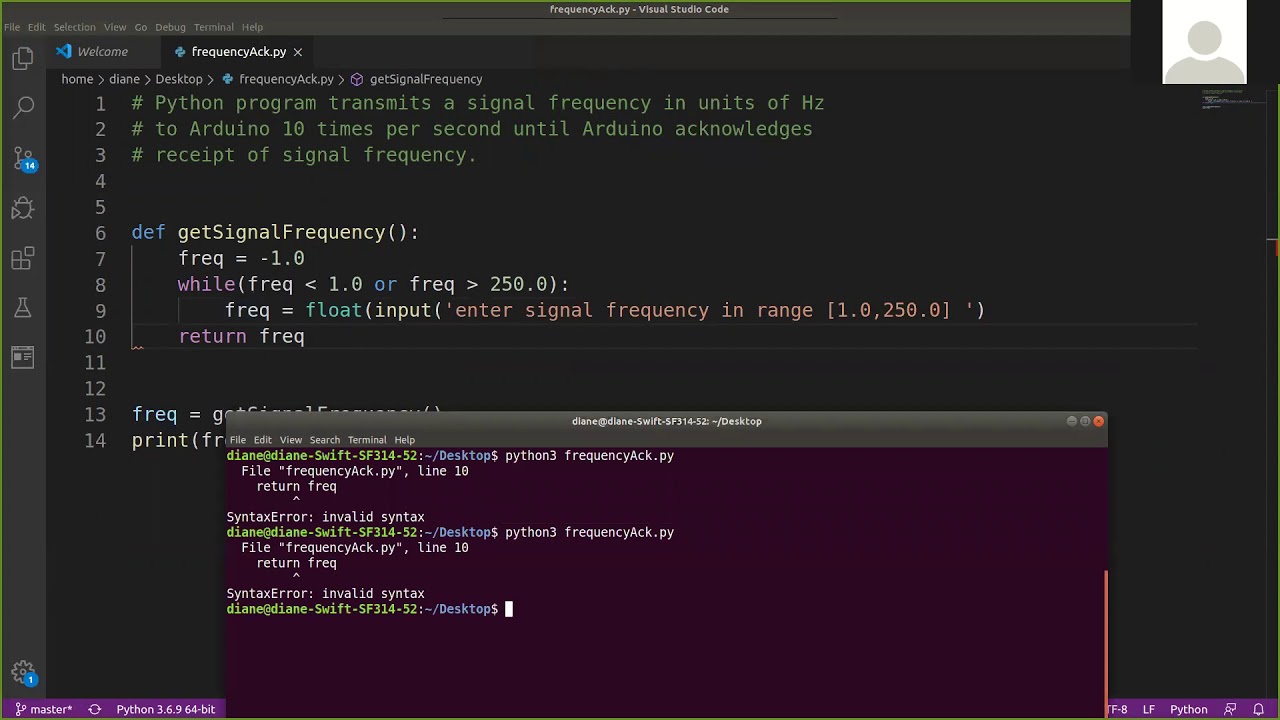Click the VS Code logo on Welcome tab
Viewport: 1280px width, 720px height.
[64, 51]
